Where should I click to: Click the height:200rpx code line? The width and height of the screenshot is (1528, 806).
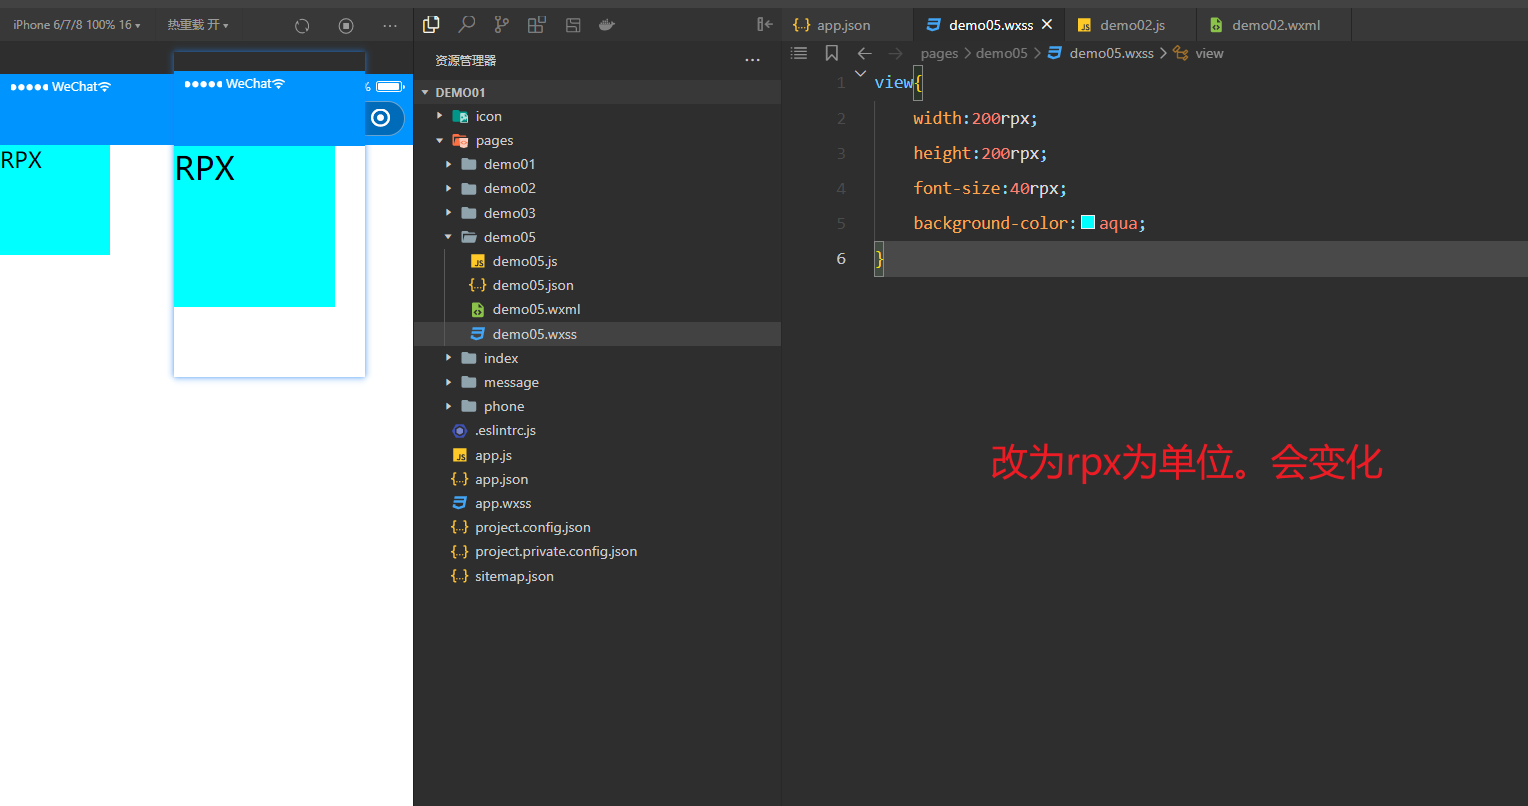980,153
